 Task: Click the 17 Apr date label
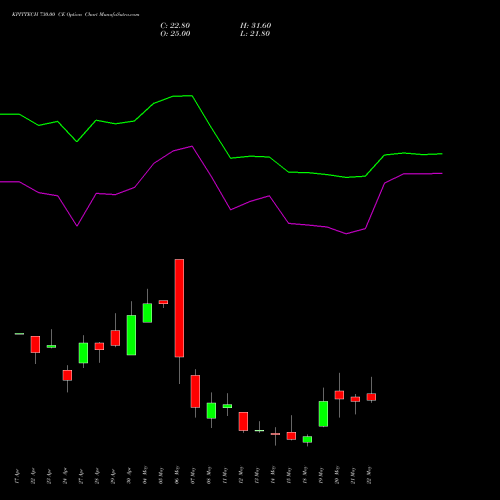17,476
